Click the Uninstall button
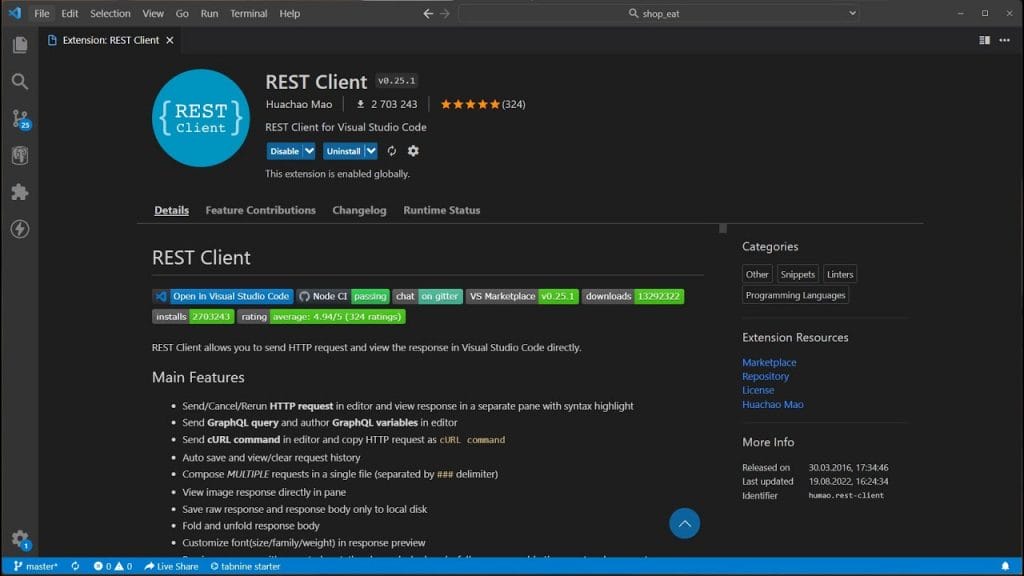Viewport: 1024px width, 576px height. pyautogui.click(x=344, y=151)
